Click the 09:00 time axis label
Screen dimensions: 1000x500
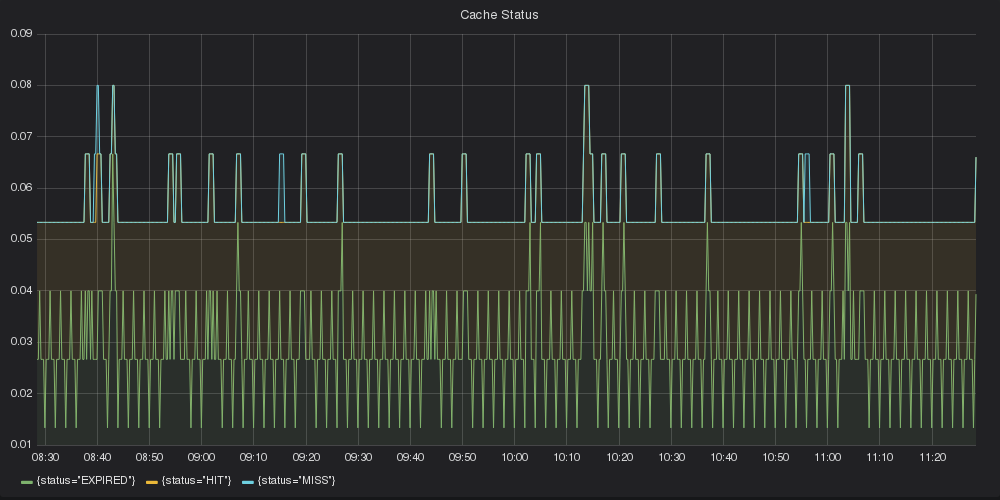point(202,457)
